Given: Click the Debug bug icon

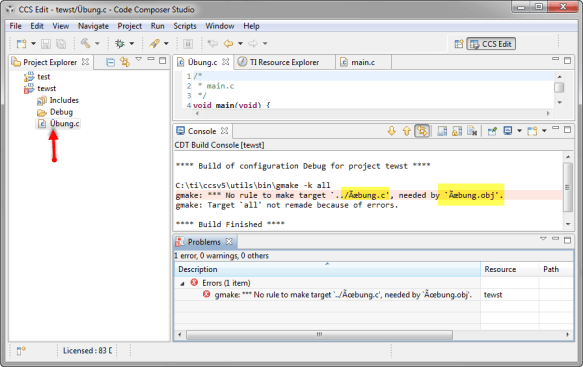Looking at the screenshot, I should 120,44.
